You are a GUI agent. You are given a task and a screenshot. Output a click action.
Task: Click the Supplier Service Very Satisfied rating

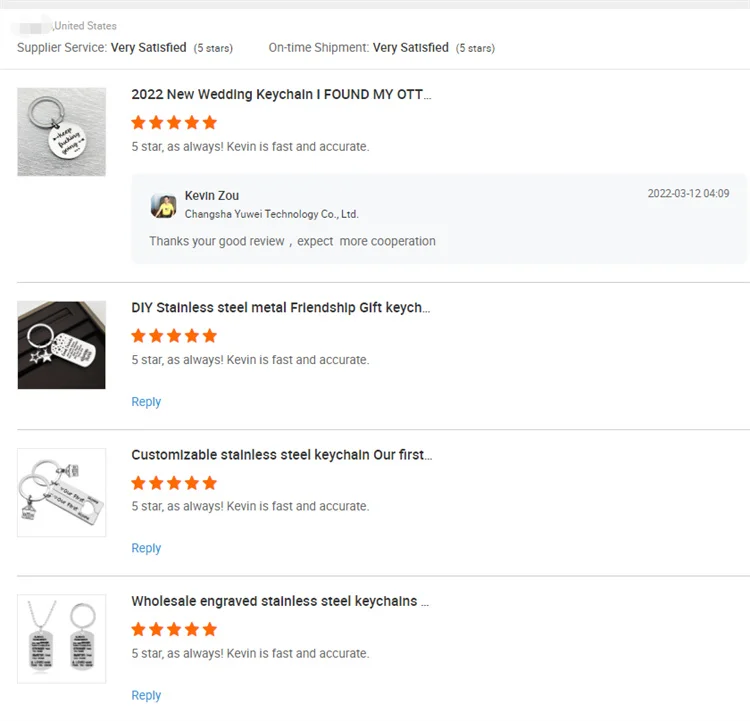tap(148, 48)
